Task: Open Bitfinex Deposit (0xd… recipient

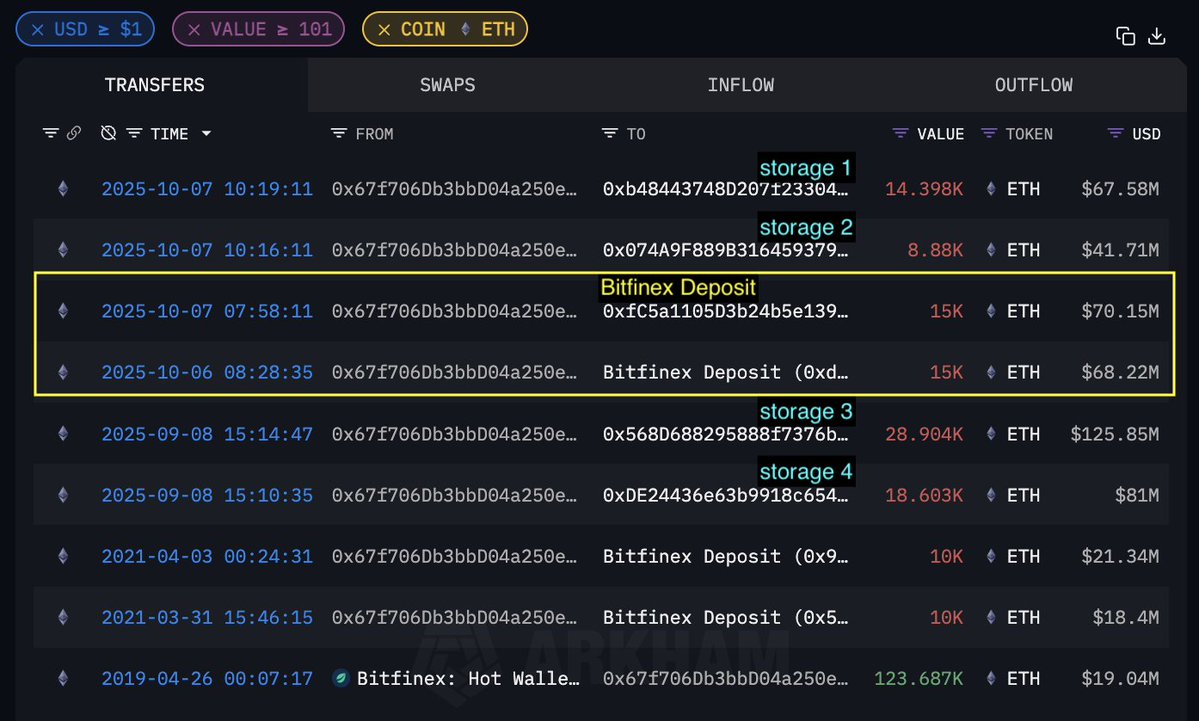Action: click(725, 372)
